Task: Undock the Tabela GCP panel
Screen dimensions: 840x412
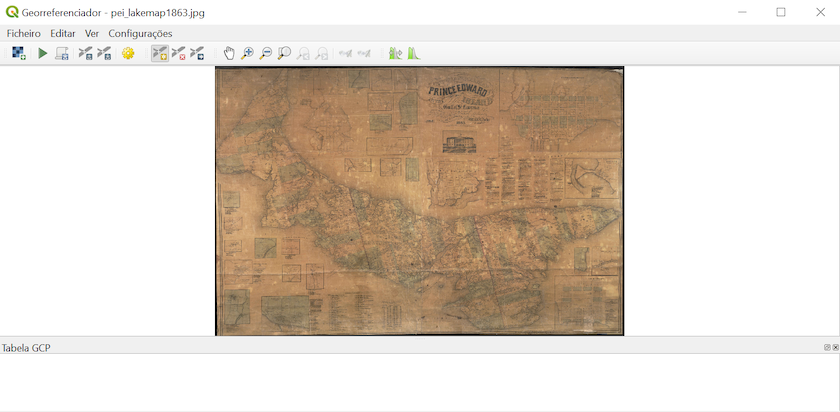Action: (827, 347)
